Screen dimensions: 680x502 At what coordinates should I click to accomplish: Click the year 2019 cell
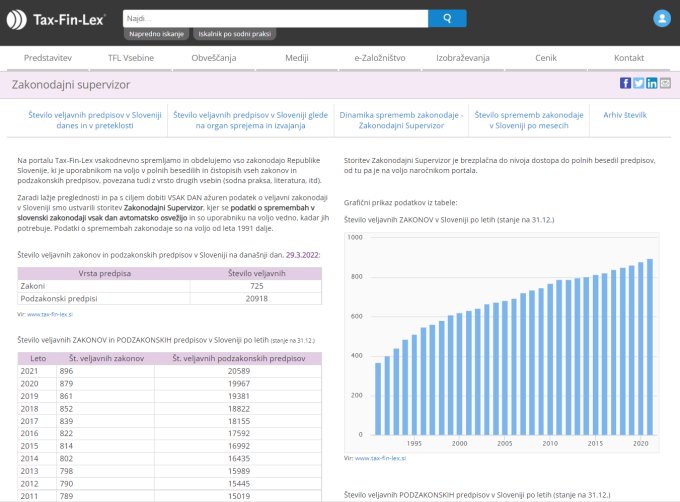pos(29,396)
